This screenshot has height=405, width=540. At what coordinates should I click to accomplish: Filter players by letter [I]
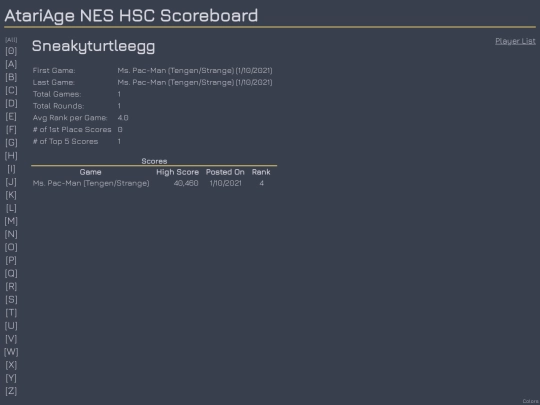[x=11, y=169]
